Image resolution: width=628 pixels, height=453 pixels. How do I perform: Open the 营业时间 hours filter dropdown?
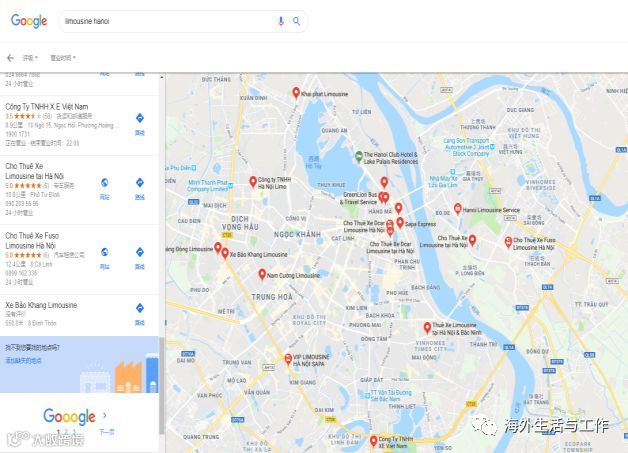pos(63,58)
